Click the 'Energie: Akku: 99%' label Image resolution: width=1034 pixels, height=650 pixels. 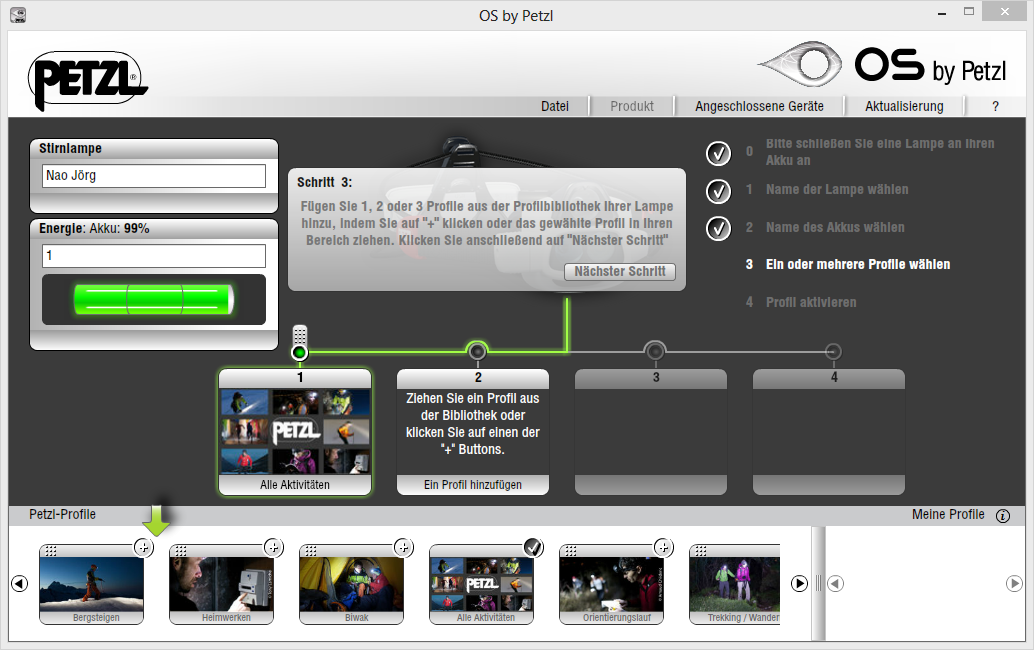tap(94, 229)
